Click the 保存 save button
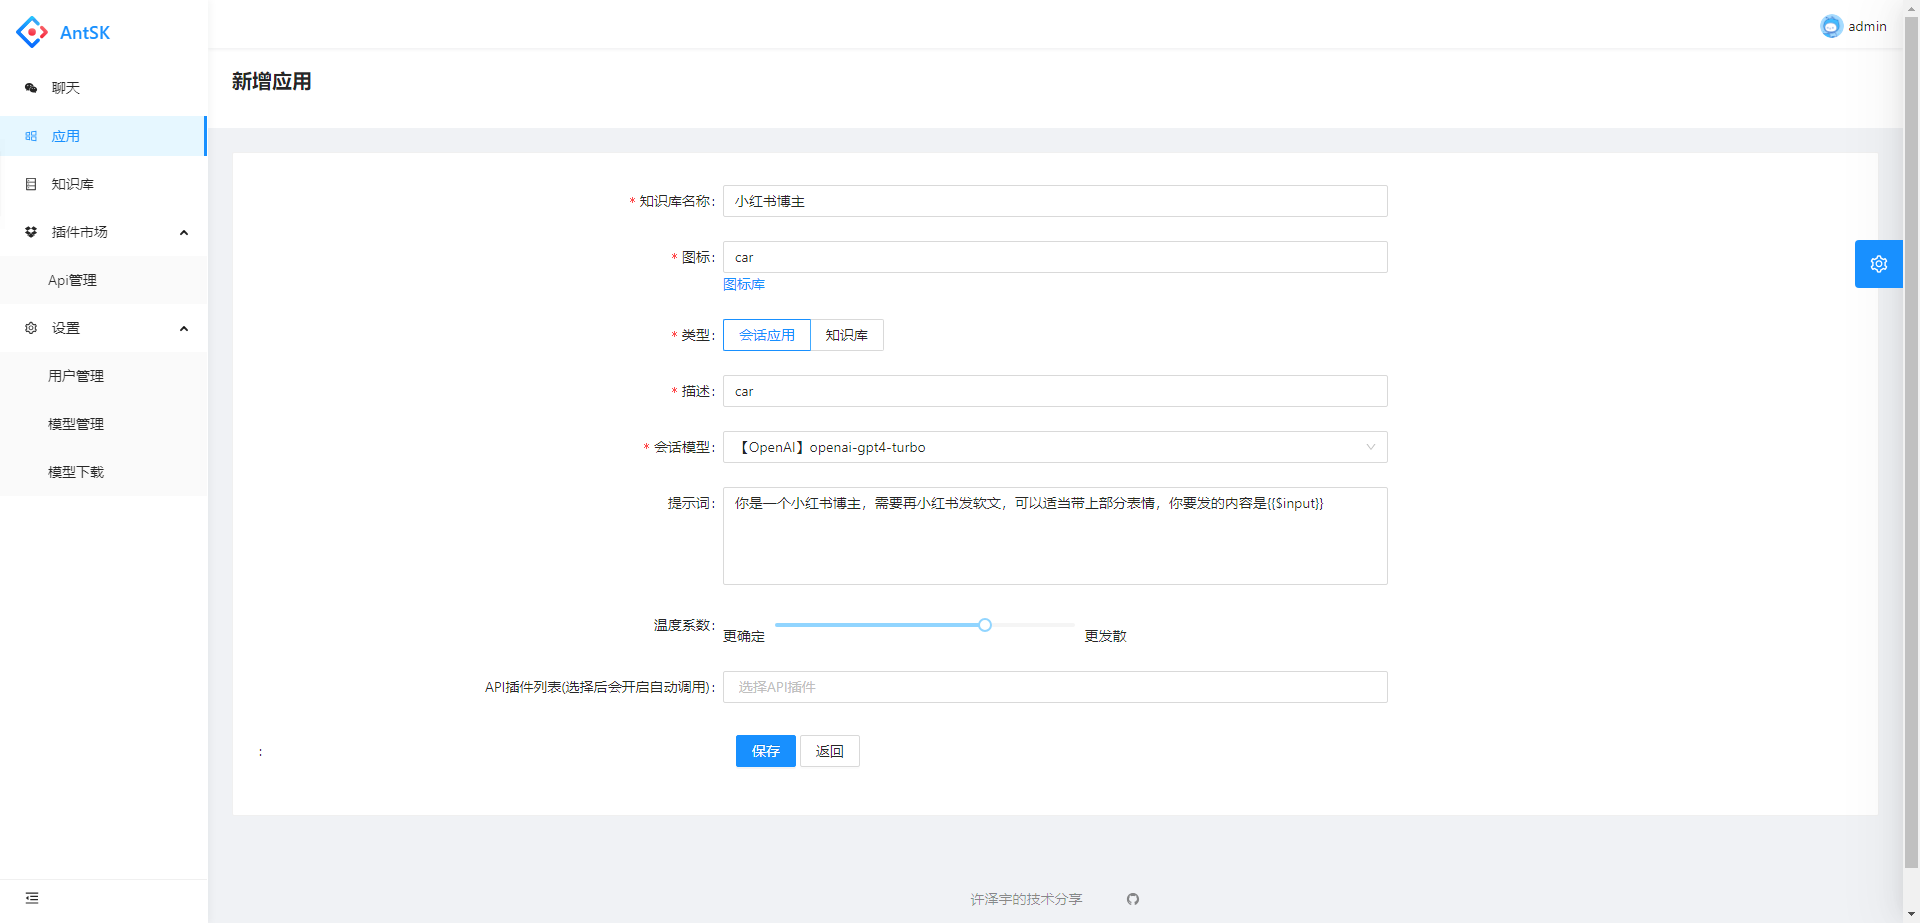This screenshot has height=923, width=1920. click(x=765, y=751)
